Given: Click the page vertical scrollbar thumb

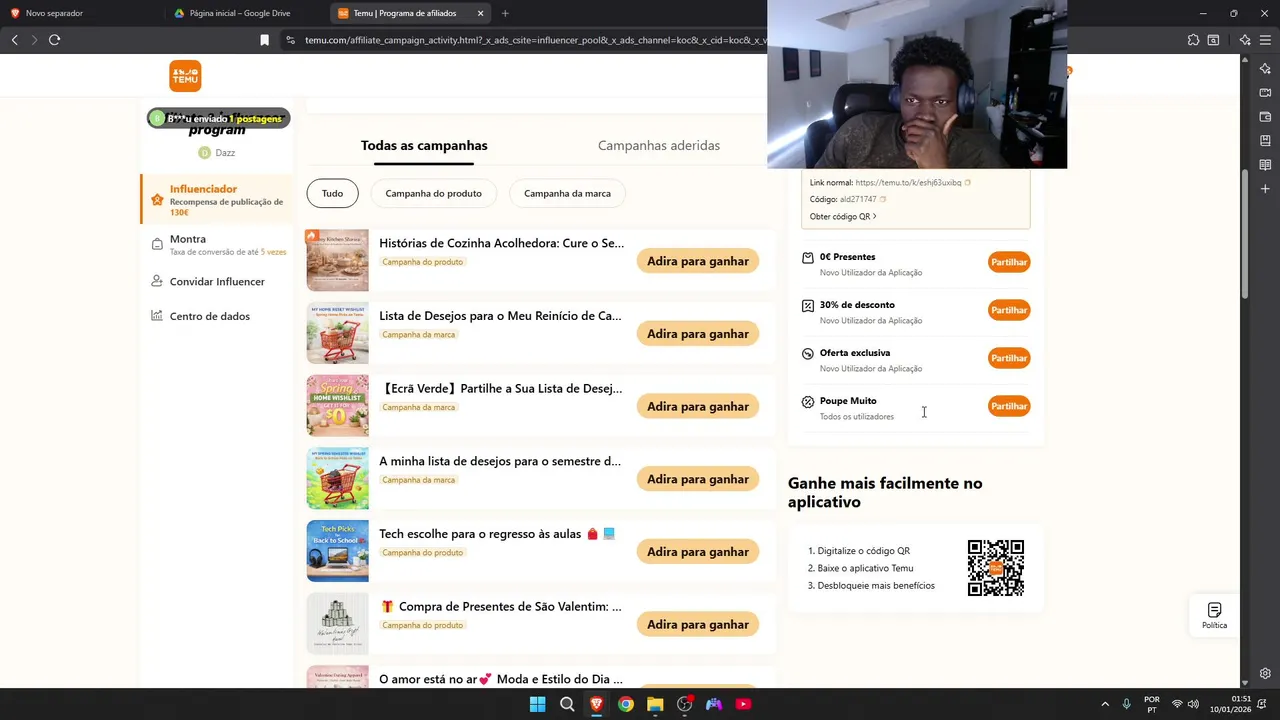Looking at the screenshot, I should [1245, 234].
